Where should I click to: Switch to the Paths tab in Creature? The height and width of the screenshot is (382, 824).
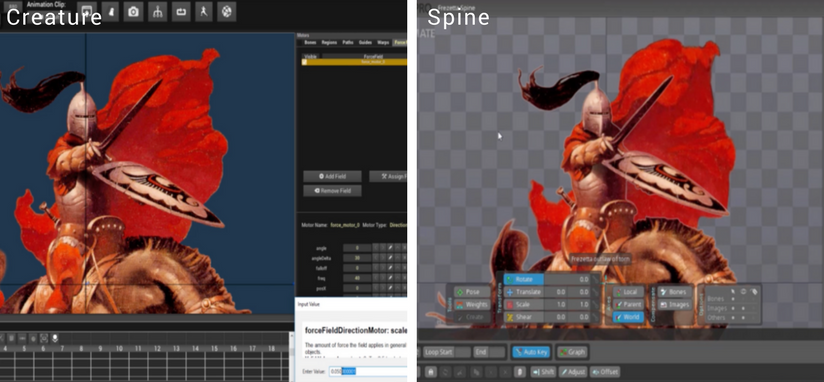pyautogui.click(x=348, y=43)
